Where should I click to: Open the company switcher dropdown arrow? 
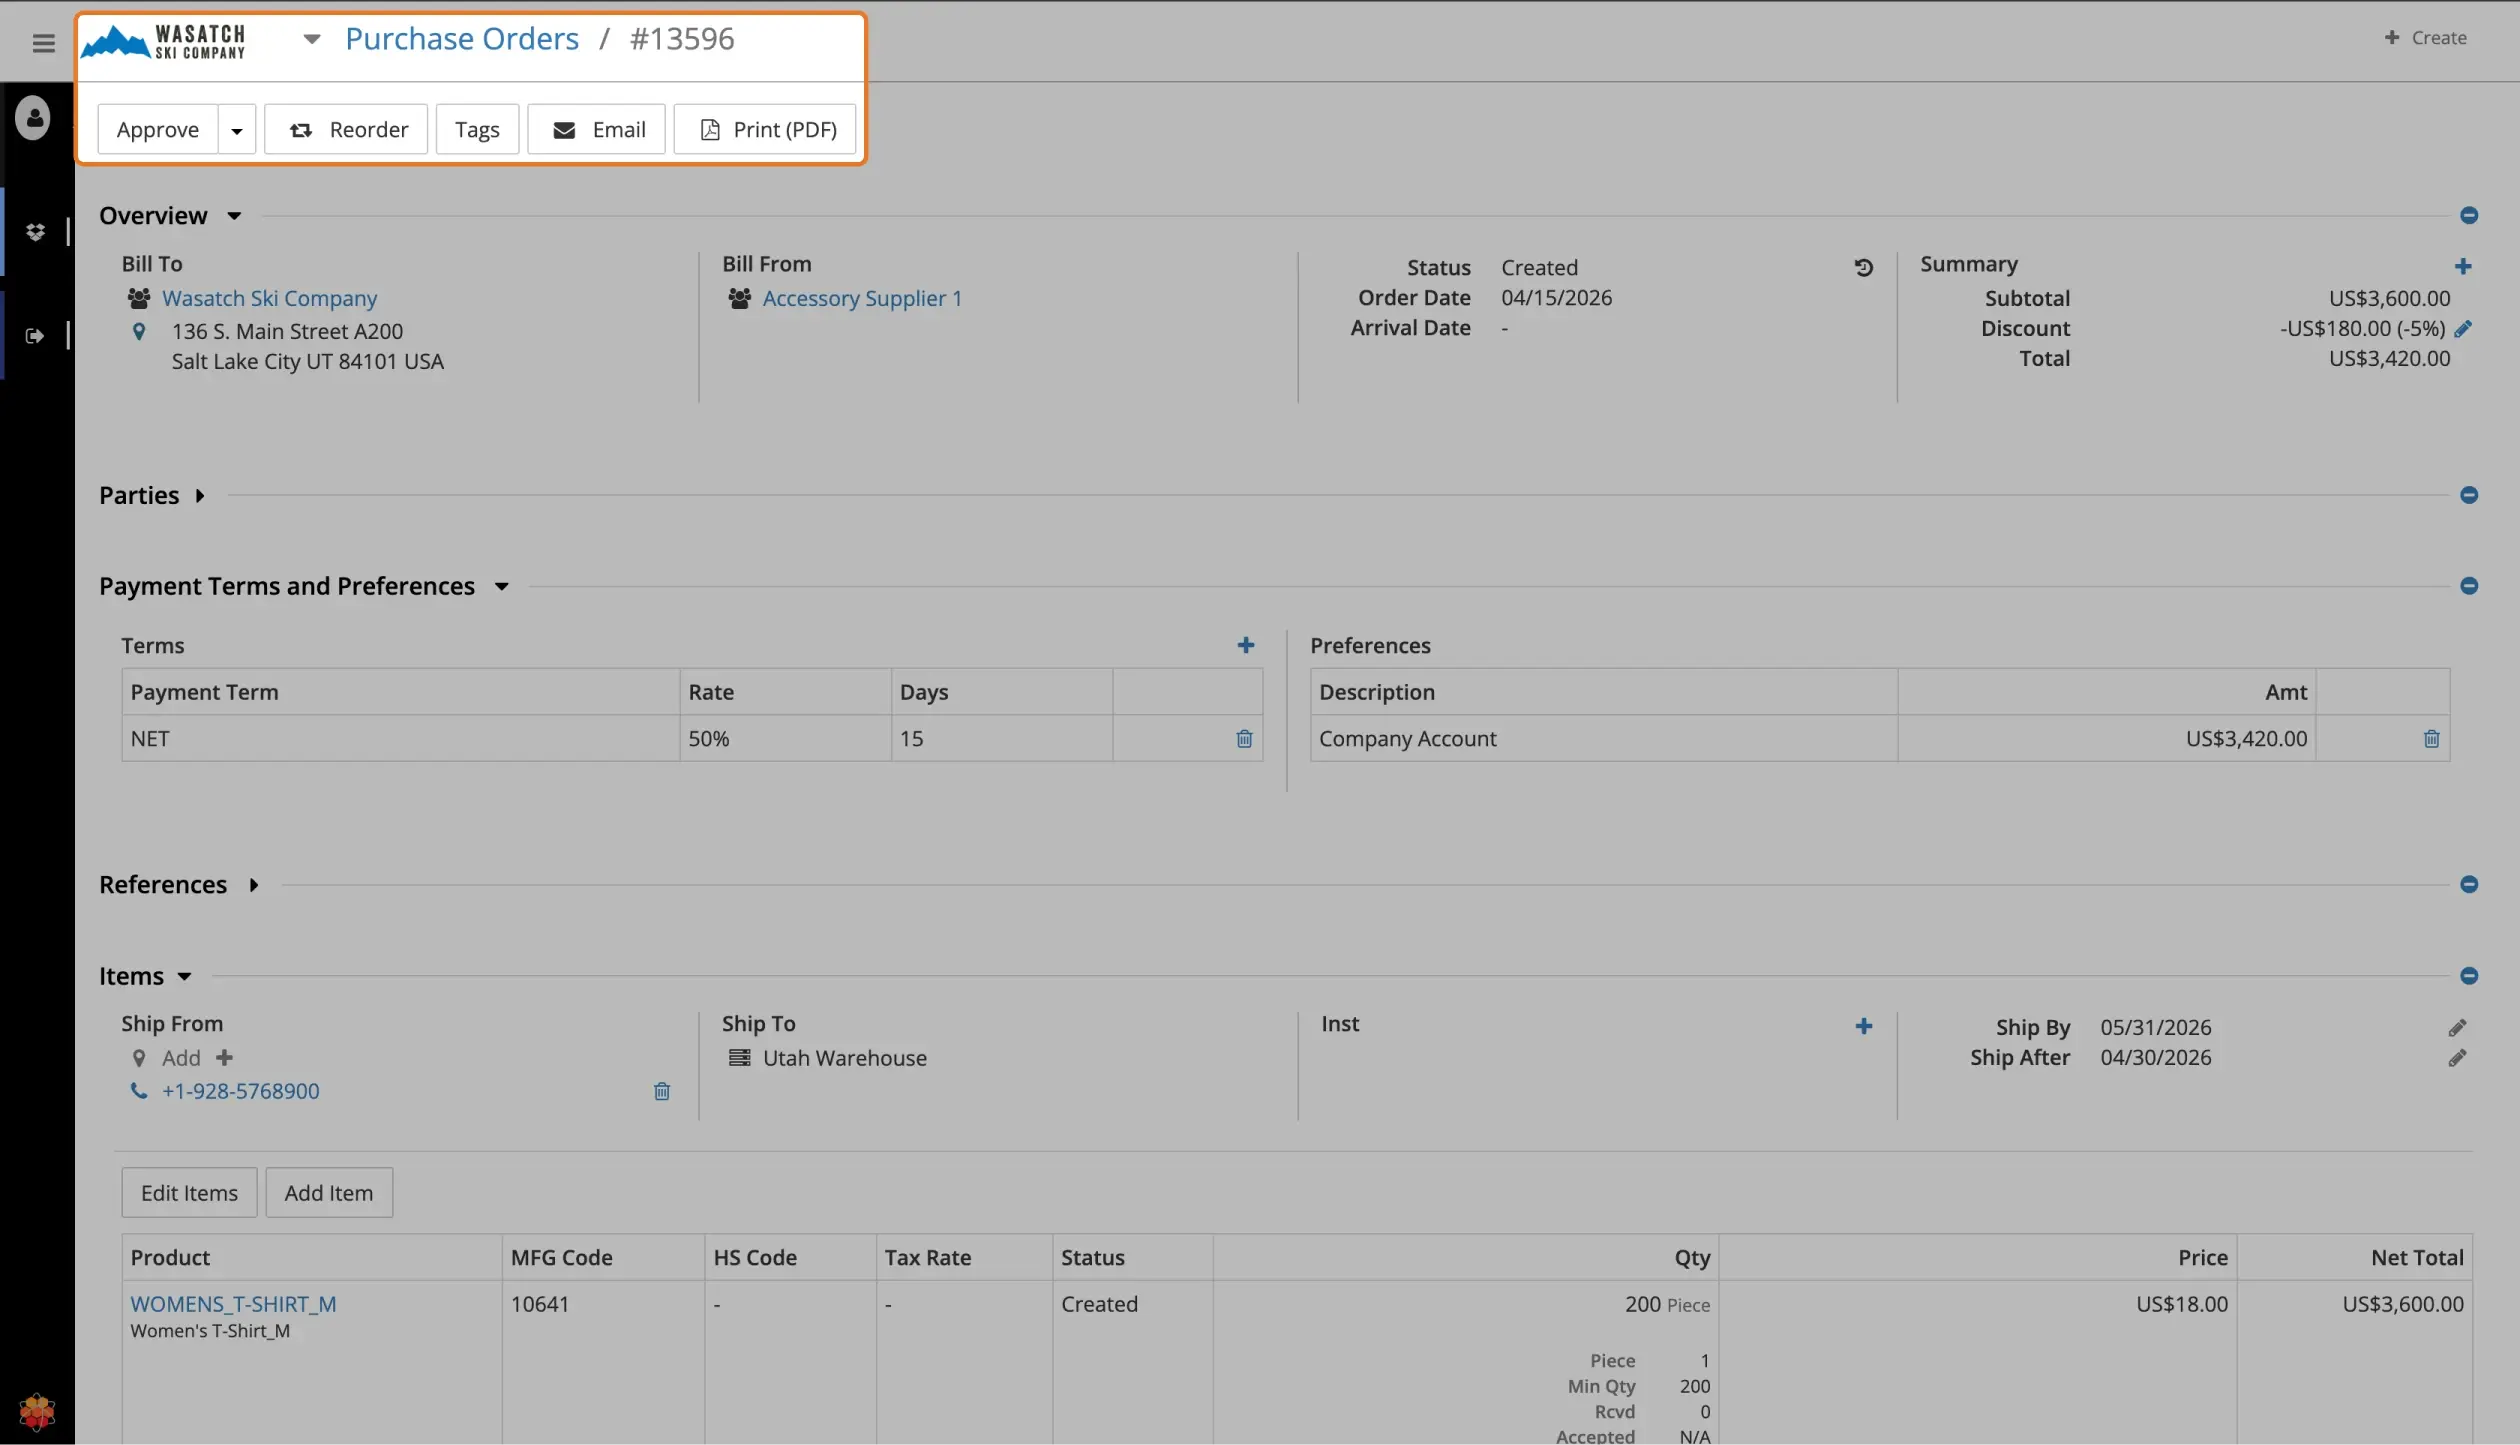(x=312, y=40)
